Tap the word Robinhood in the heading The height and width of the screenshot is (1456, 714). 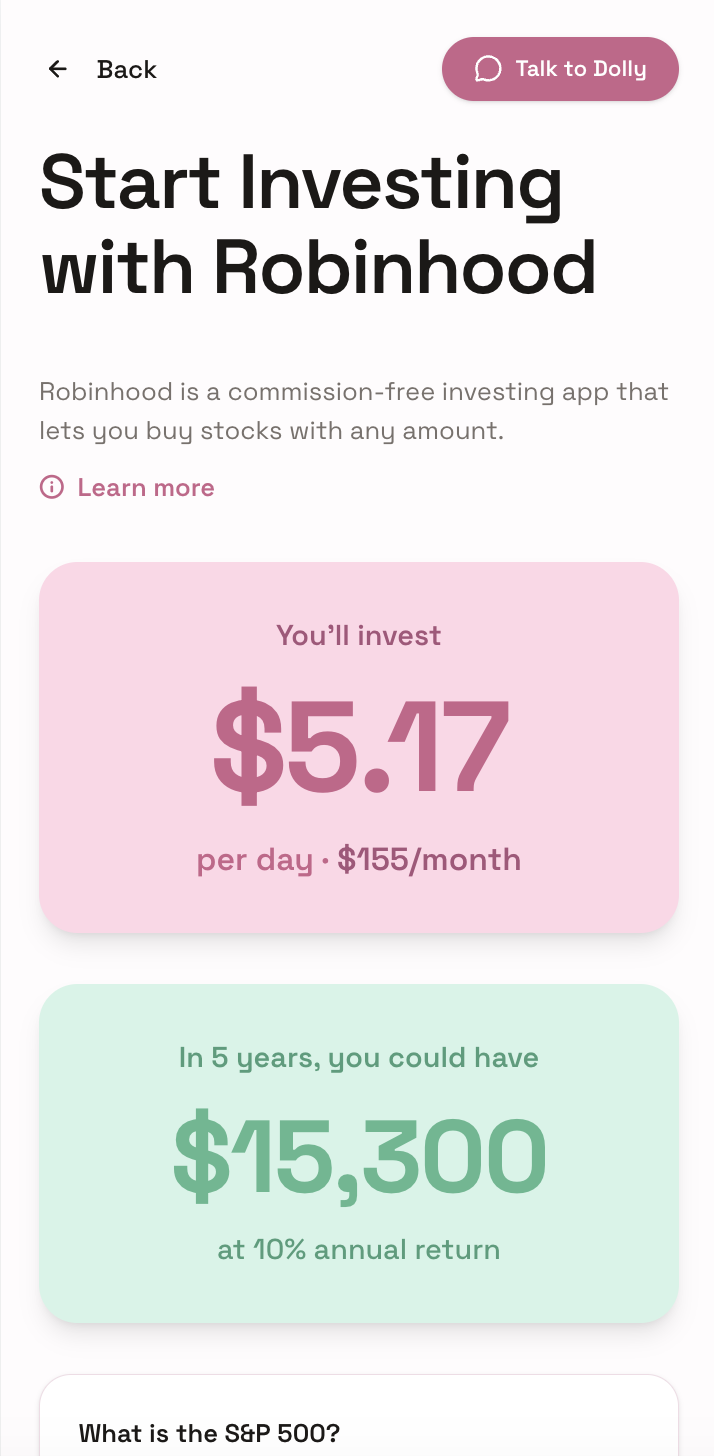pos(405,268)
